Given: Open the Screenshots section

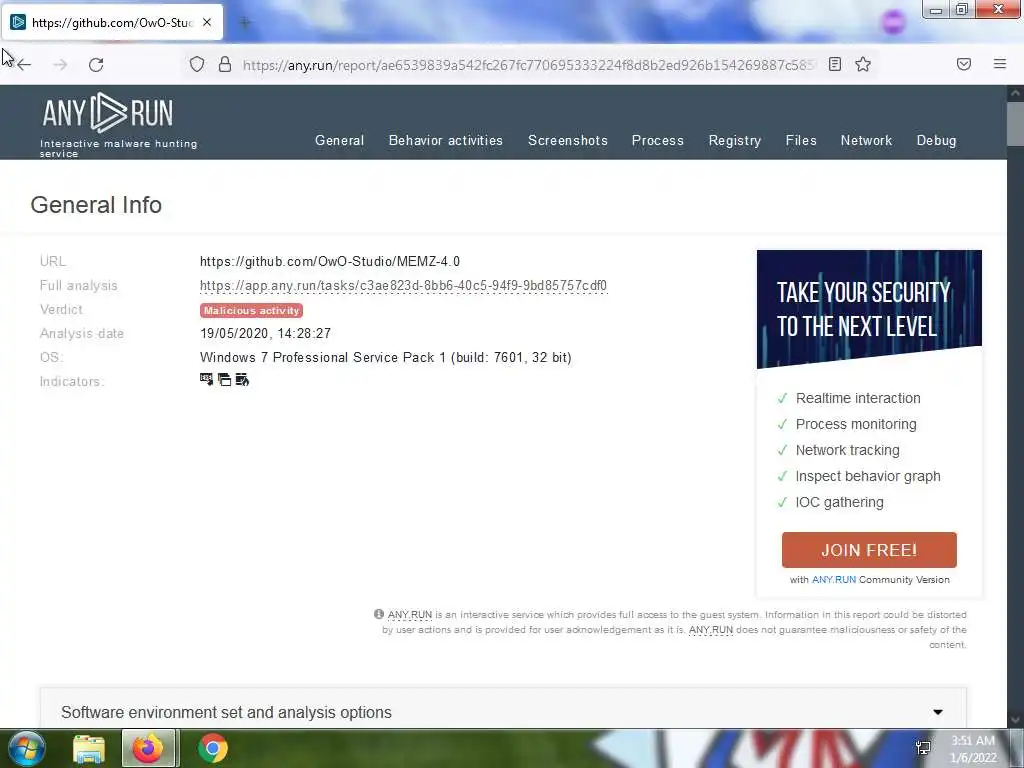Looking at the screenshot, I should (x=568, y=140).
